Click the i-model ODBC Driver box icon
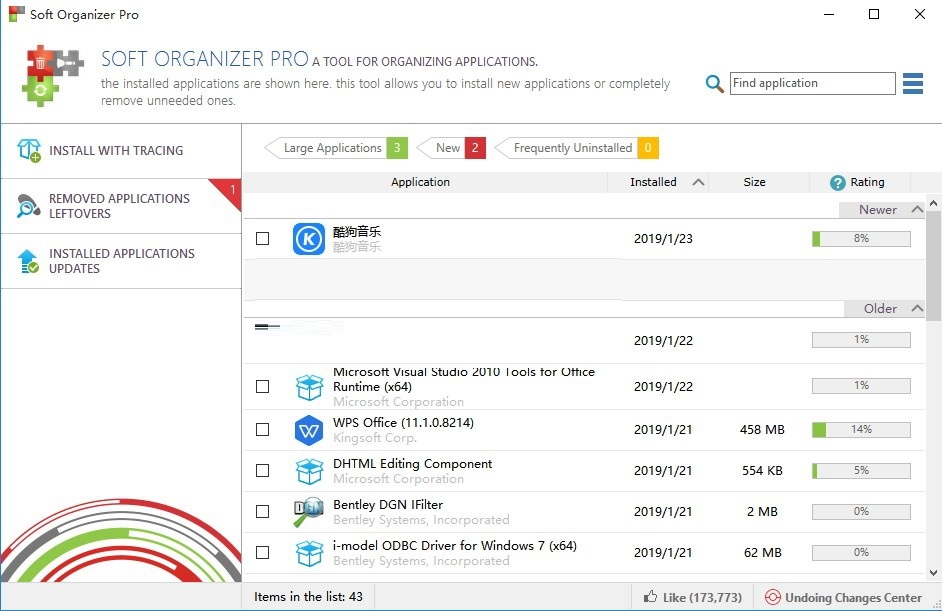Screen dimensions: 942x611 click(x=309, y=553)
